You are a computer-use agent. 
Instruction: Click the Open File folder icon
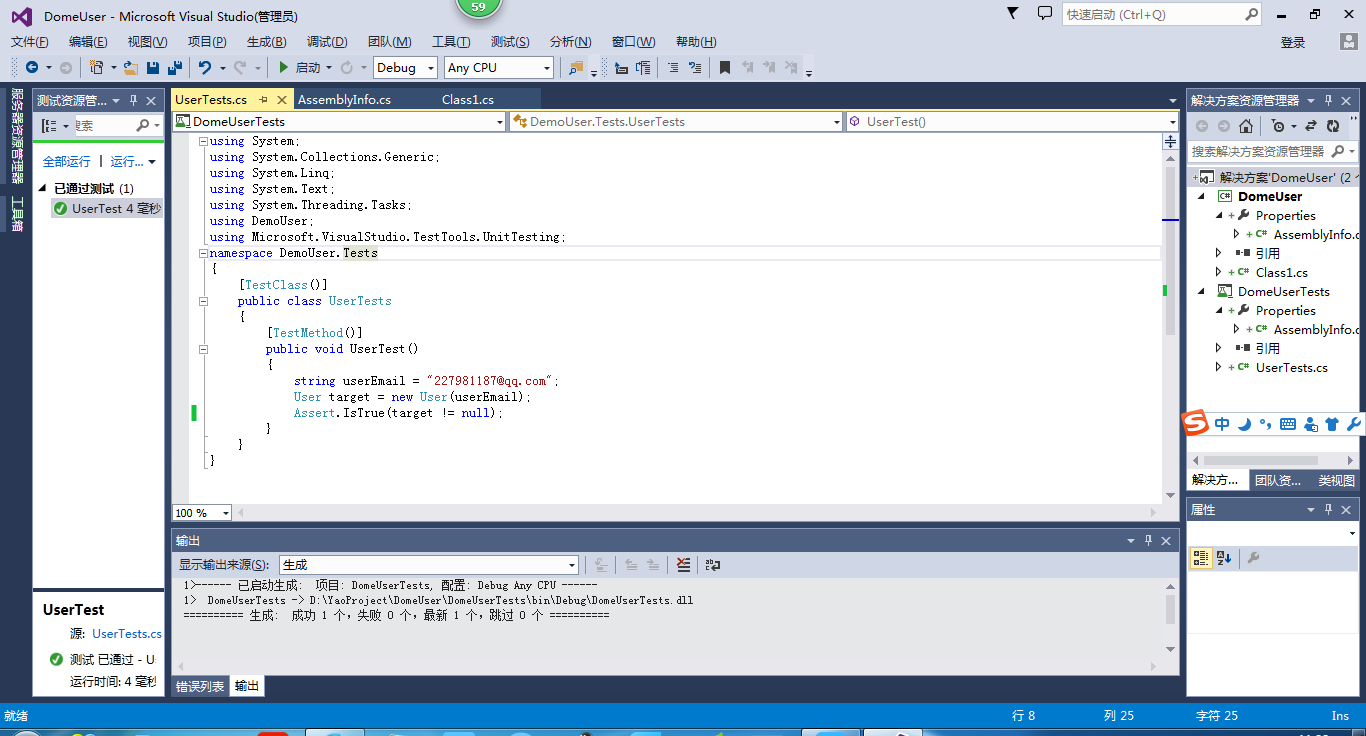tap(130, 68)
